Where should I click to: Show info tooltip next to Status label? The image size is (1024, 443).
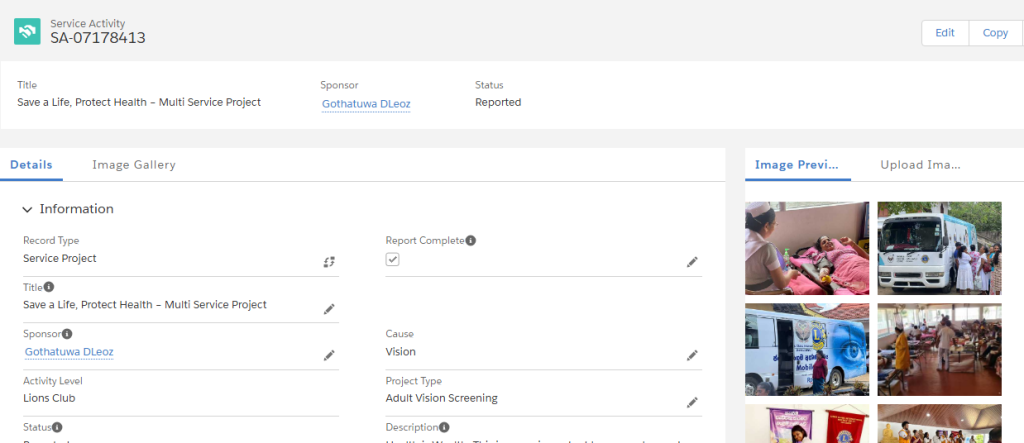(57, 427)
